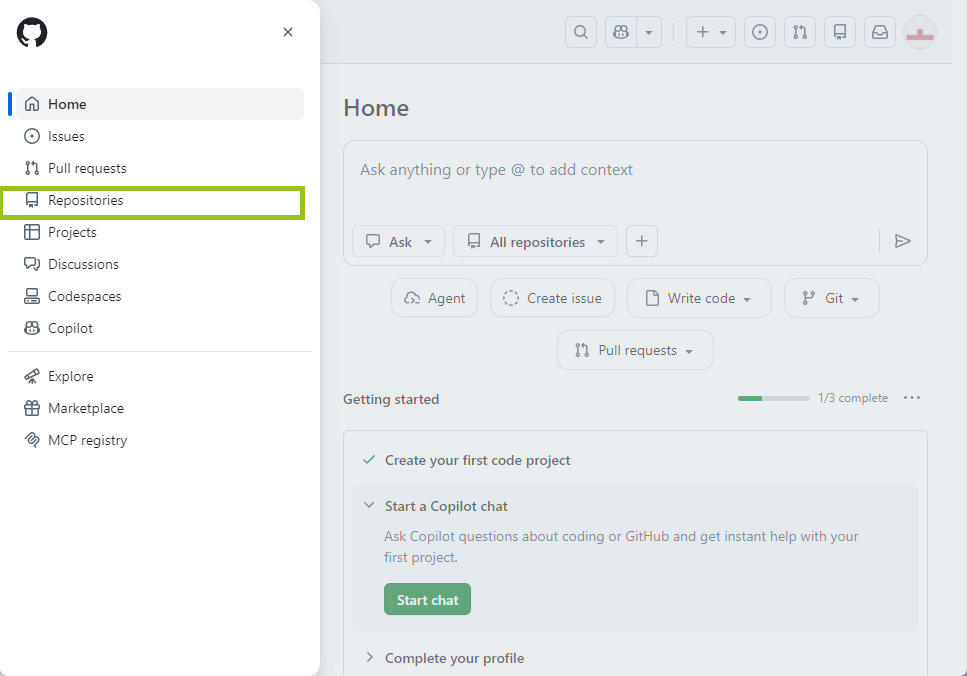Open Copilot chat icon in header
Screen dimensions: 967x676
pos(621,32)
